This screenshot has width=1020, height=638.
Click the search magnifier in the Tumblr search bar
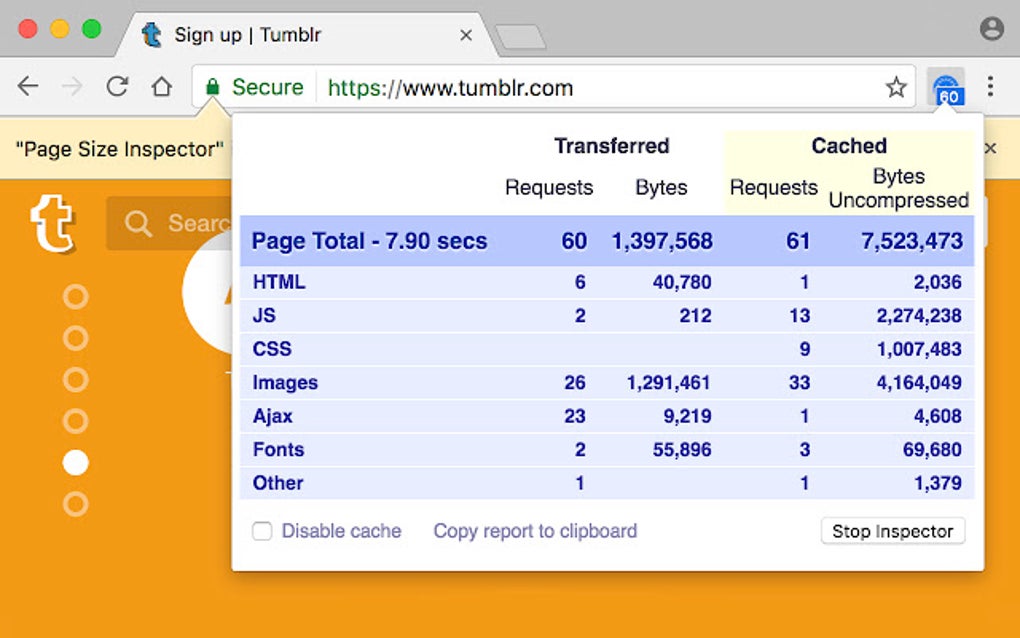click(x=137, y=222)
